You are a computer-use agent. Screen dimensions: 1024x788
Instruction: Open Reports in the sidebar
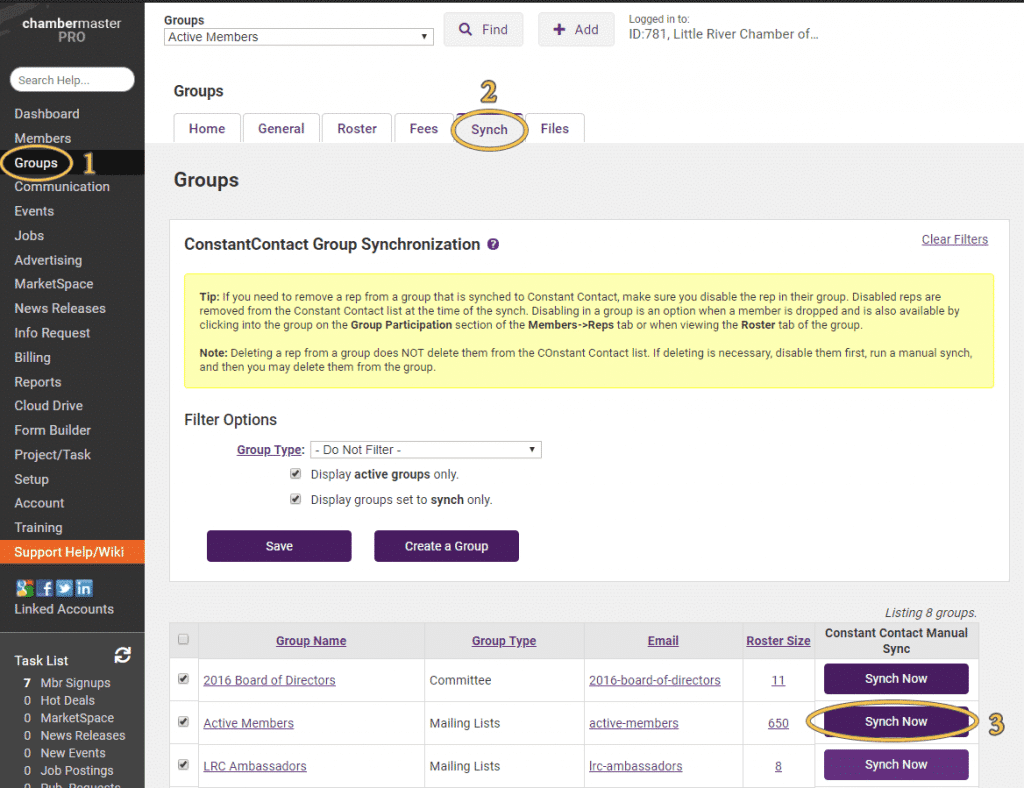(38, 382)
